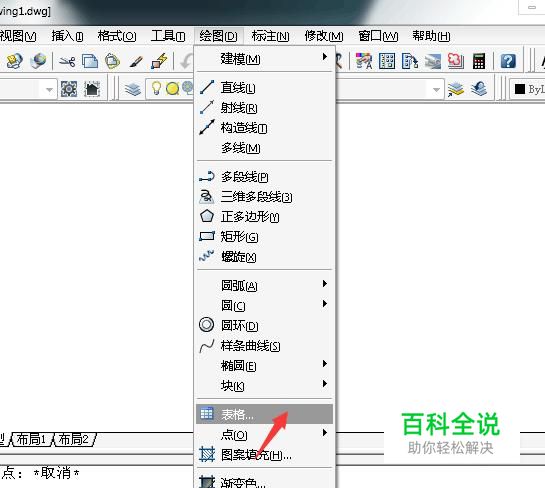
Task: Open the Sheet Set Manager icon
Action: [x=433, y=62]
